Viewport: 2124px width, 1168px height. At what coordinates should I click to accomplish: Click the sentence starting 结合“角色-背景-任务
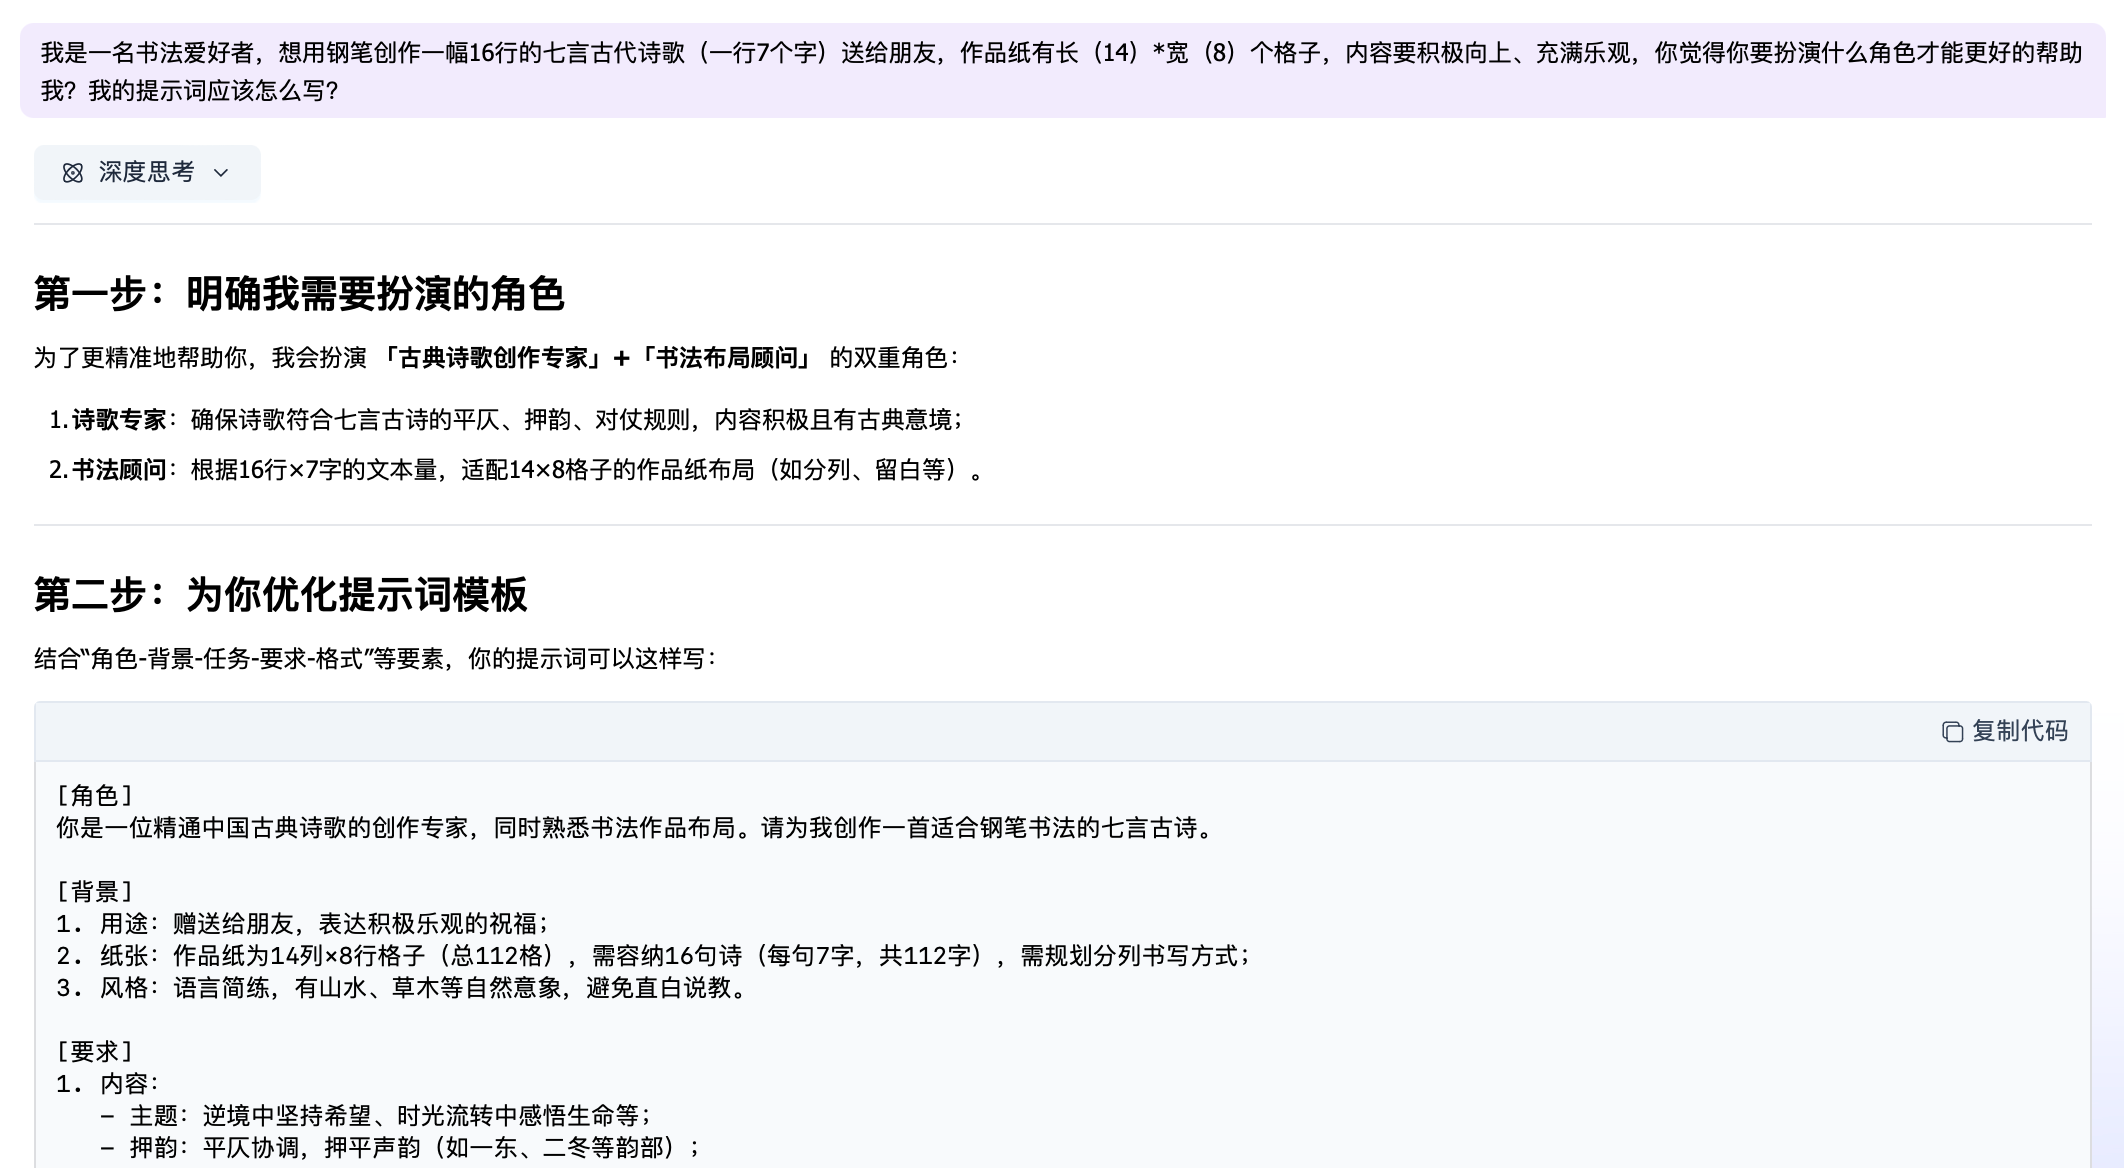tap(375, 659)
